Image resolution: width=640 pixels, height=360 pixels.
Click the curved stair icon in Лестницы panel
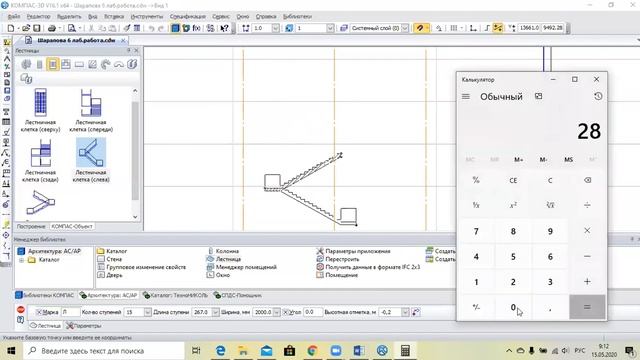(106, 64)
